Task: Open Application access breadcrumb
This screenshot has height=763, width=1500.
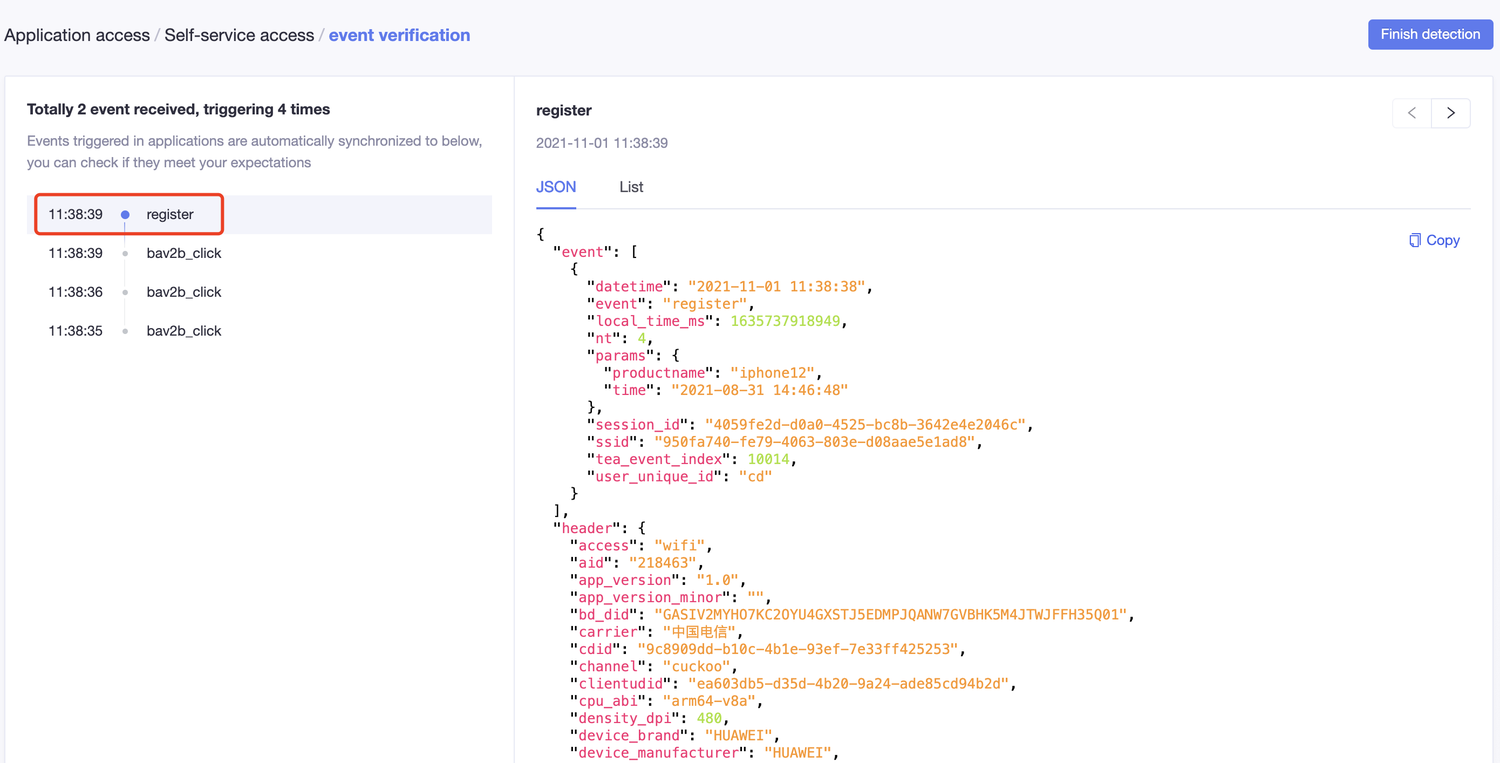Action: 77,35
